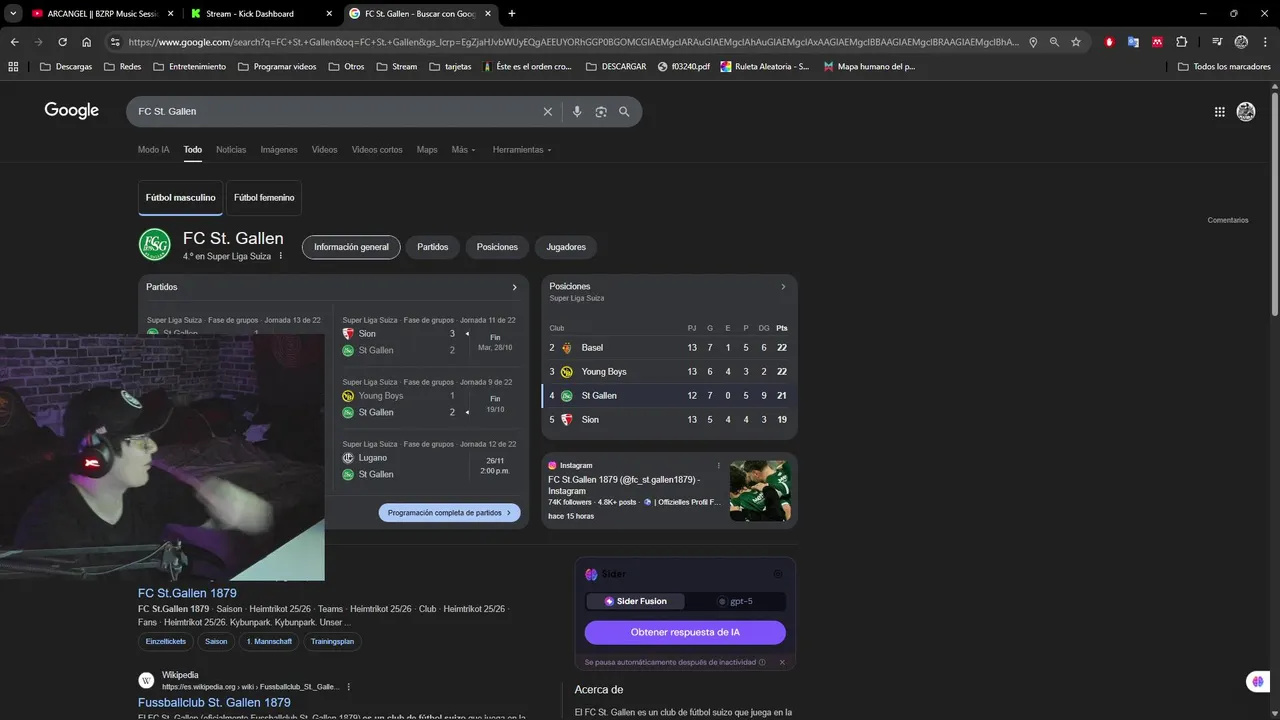Open the Descargas bookmarks folder
This screenshot has width=1280, height=720.
coord(66,66)
